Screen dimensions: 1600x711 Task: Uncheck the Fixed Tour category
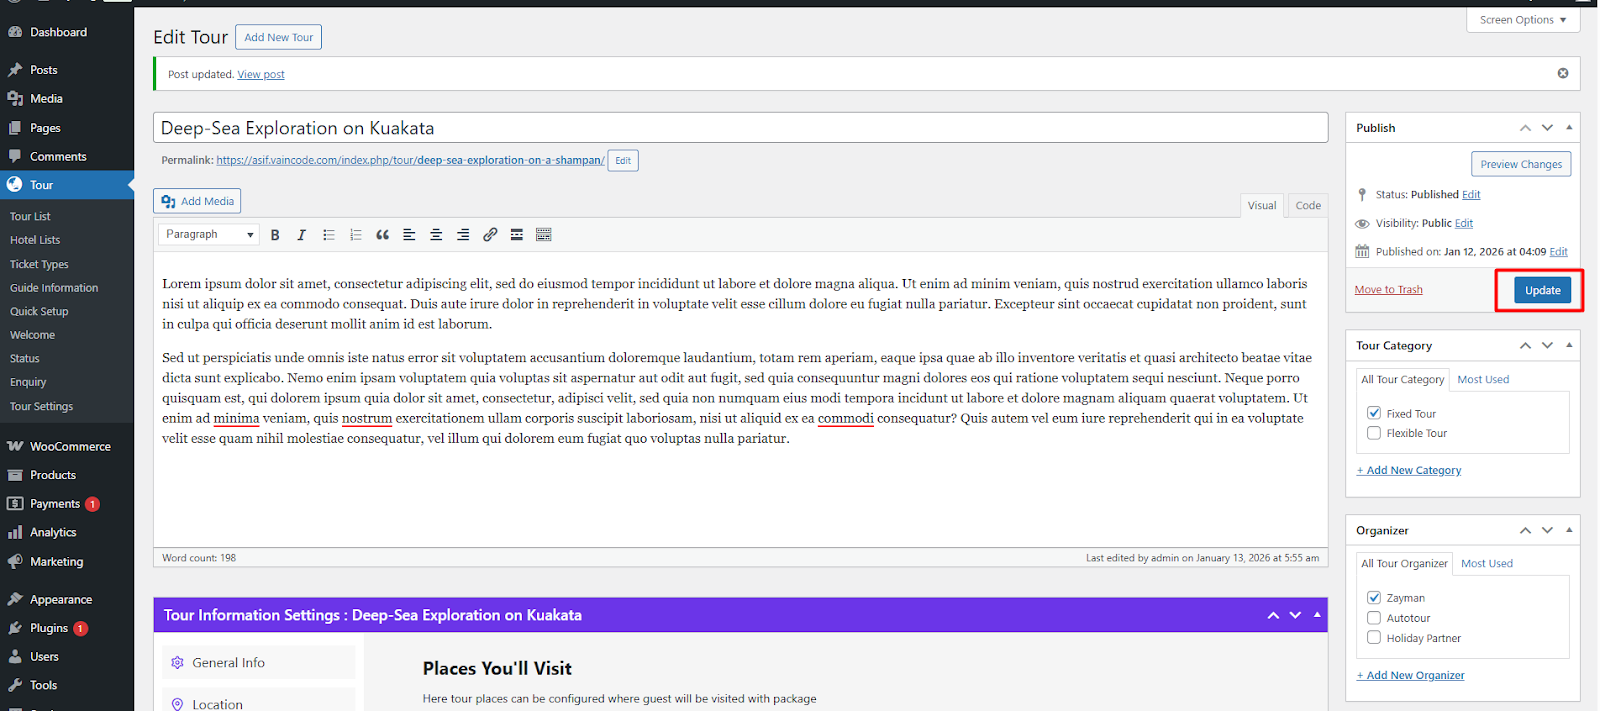1374,413
